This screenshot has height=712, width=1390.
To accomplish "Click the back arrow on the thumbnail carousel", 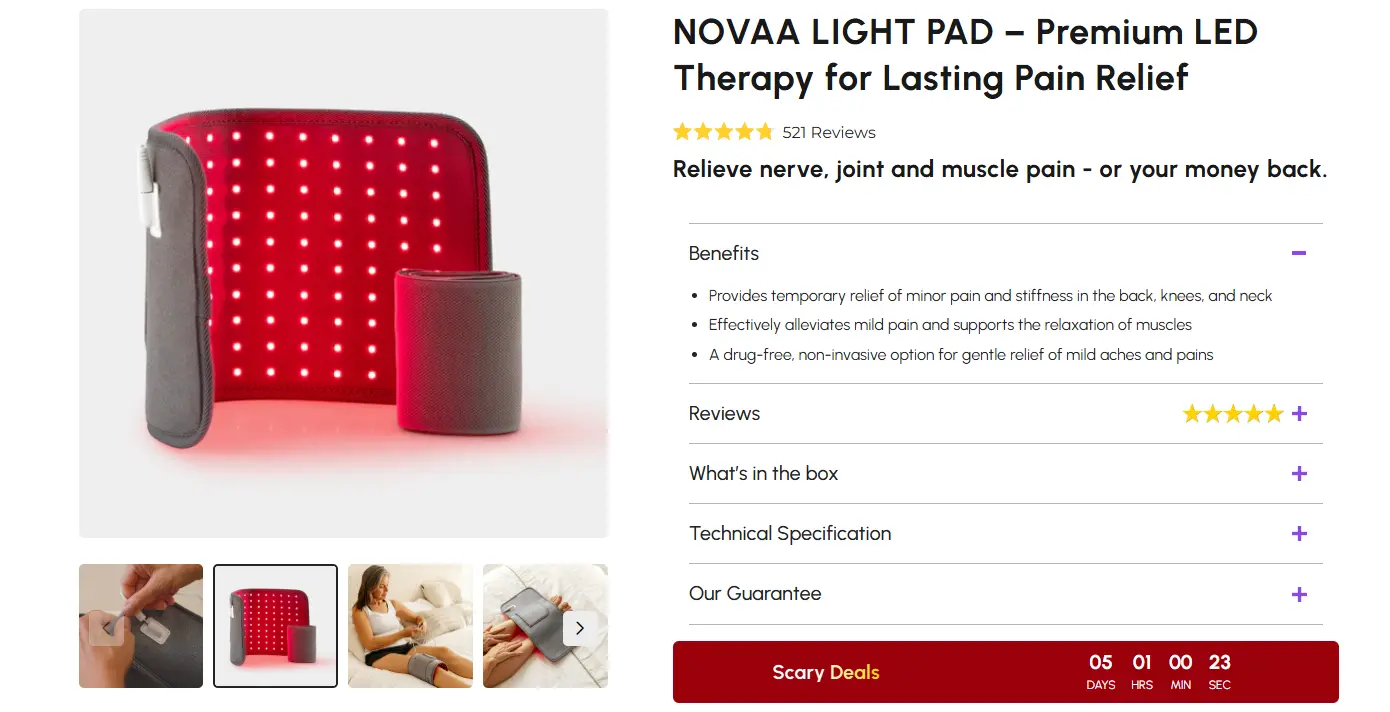I will (104, 628).
